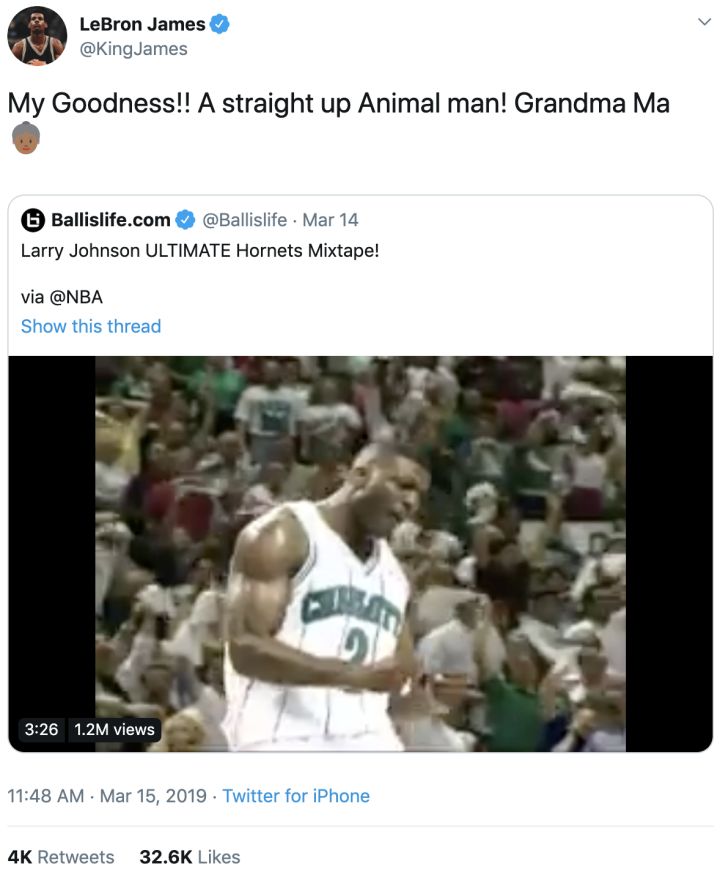
Task: Click the via @NBA mention
Action: pyautogui.click(x=62, y=296)
